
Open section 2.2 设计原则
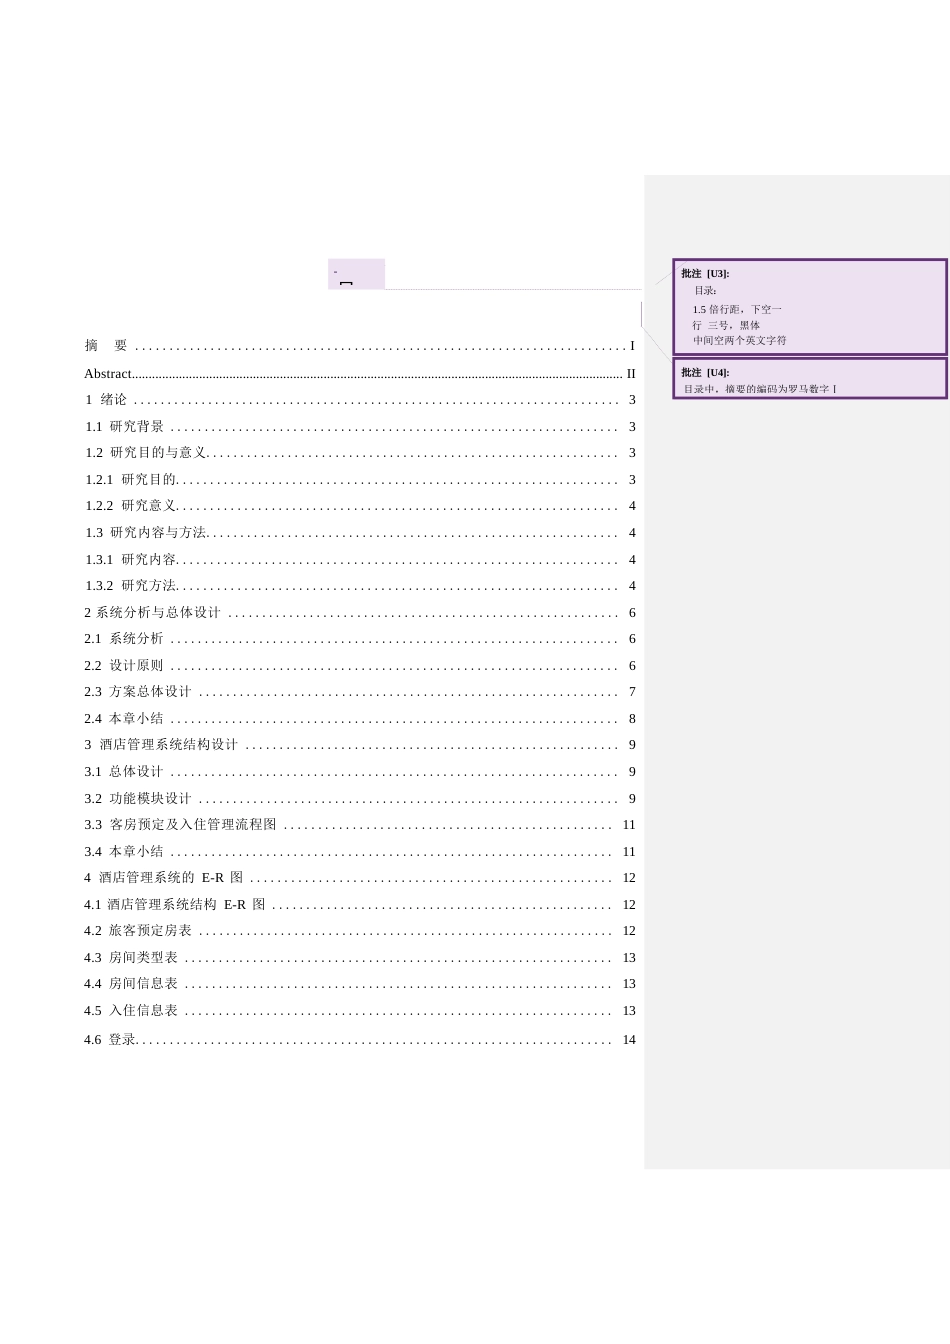pyautogui.click(x=118, y=664)
